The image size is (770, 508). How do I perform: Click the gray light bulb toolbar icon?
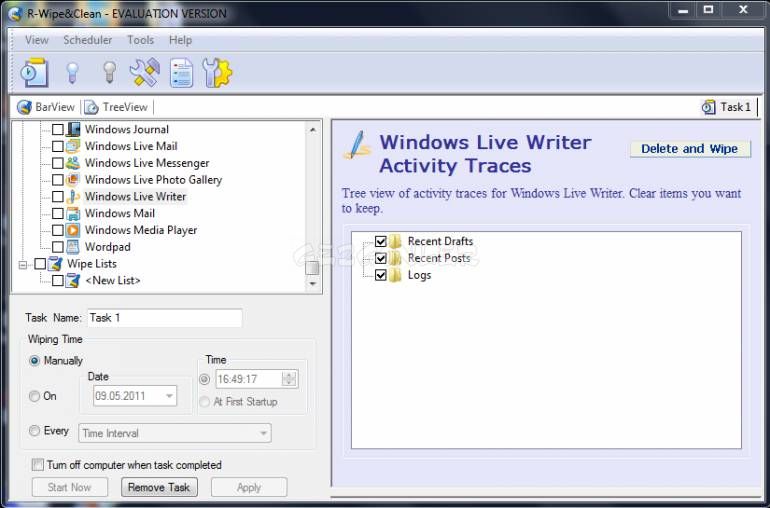click(110, 73)
